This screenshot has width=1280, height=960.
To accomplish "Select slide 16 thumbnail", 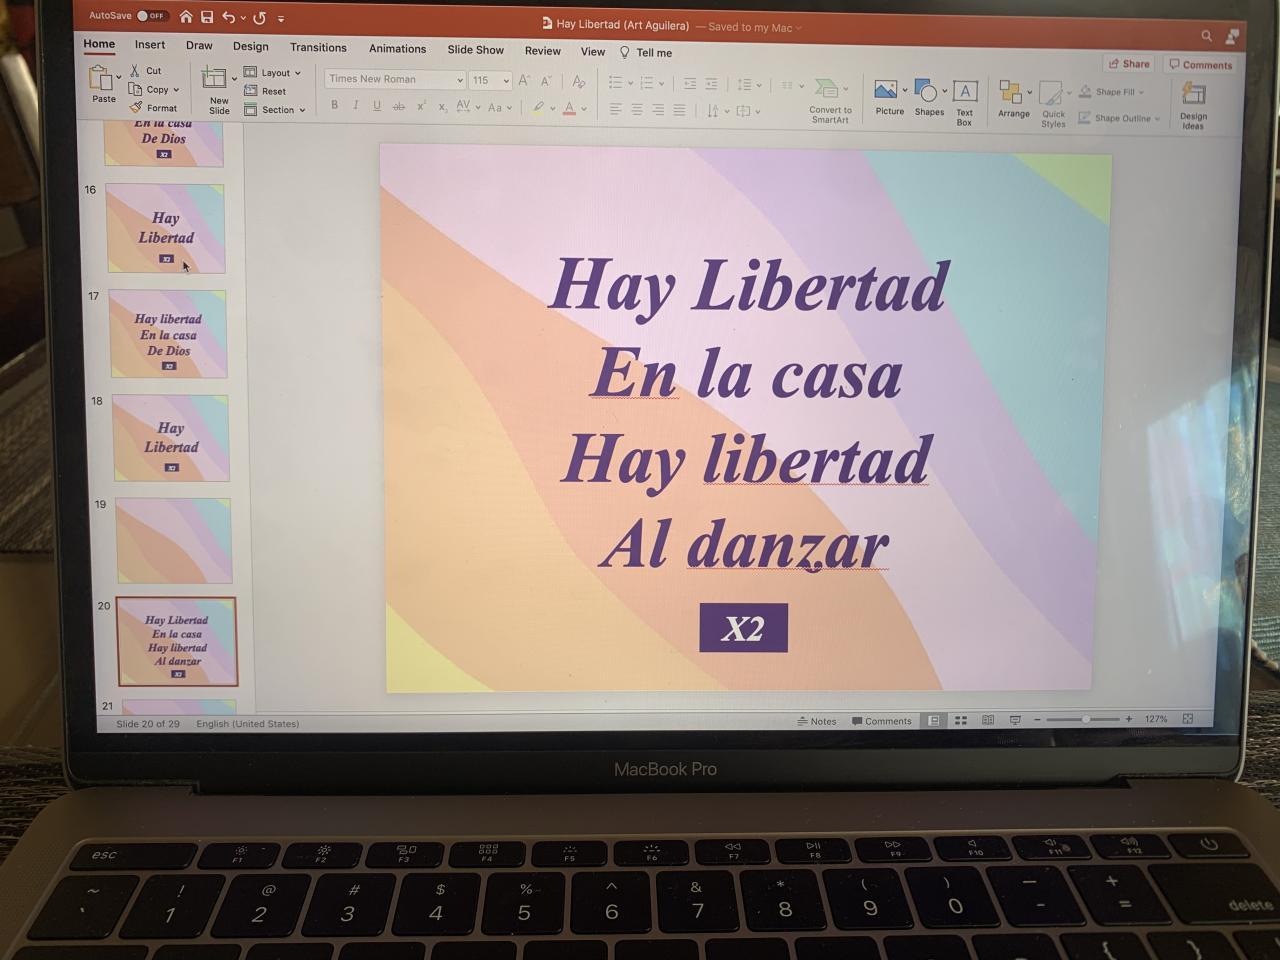I will 166,228.
